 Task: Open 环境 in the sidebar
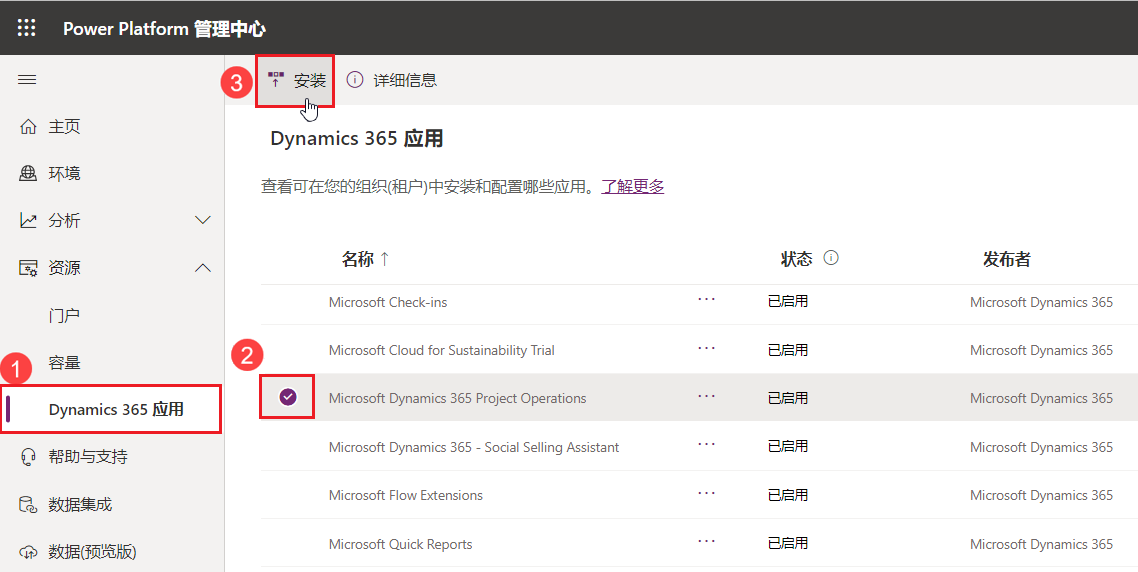coord(65,174)
